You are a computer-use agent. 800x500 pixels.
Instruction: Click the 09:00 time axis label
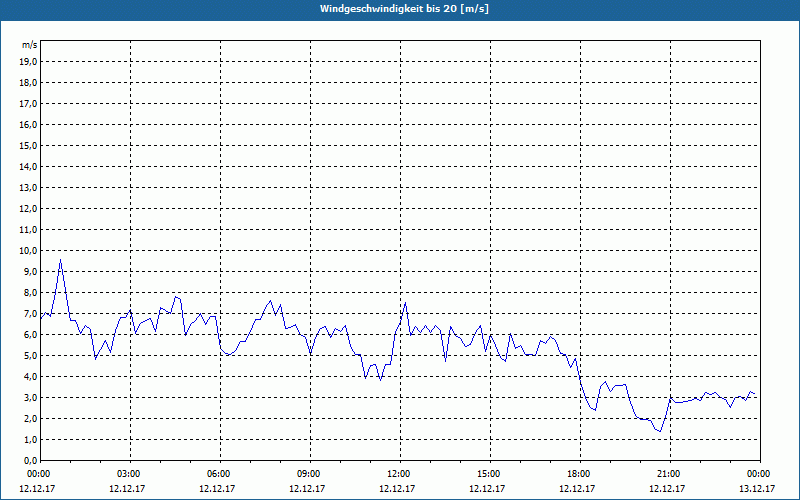click(310, 474)
